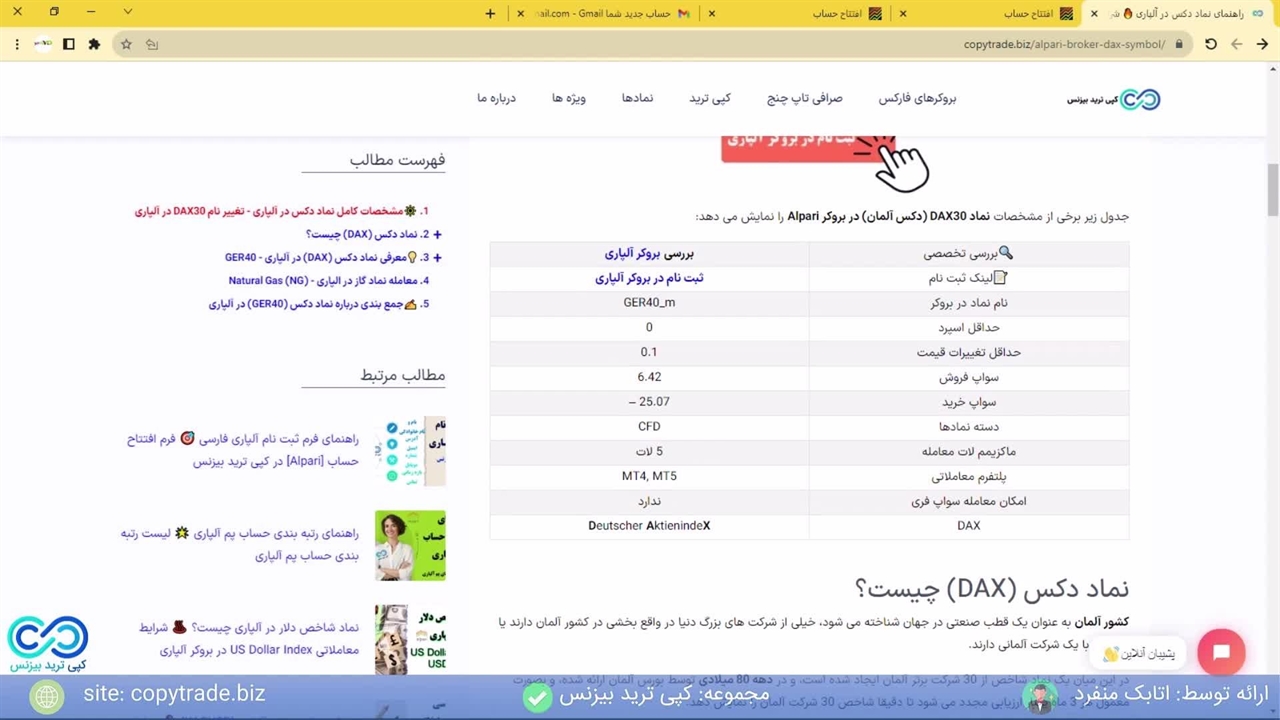
Task: Click 'ثبت نام در بروکر آلپاری' table link
Action: tap(648, 278)
